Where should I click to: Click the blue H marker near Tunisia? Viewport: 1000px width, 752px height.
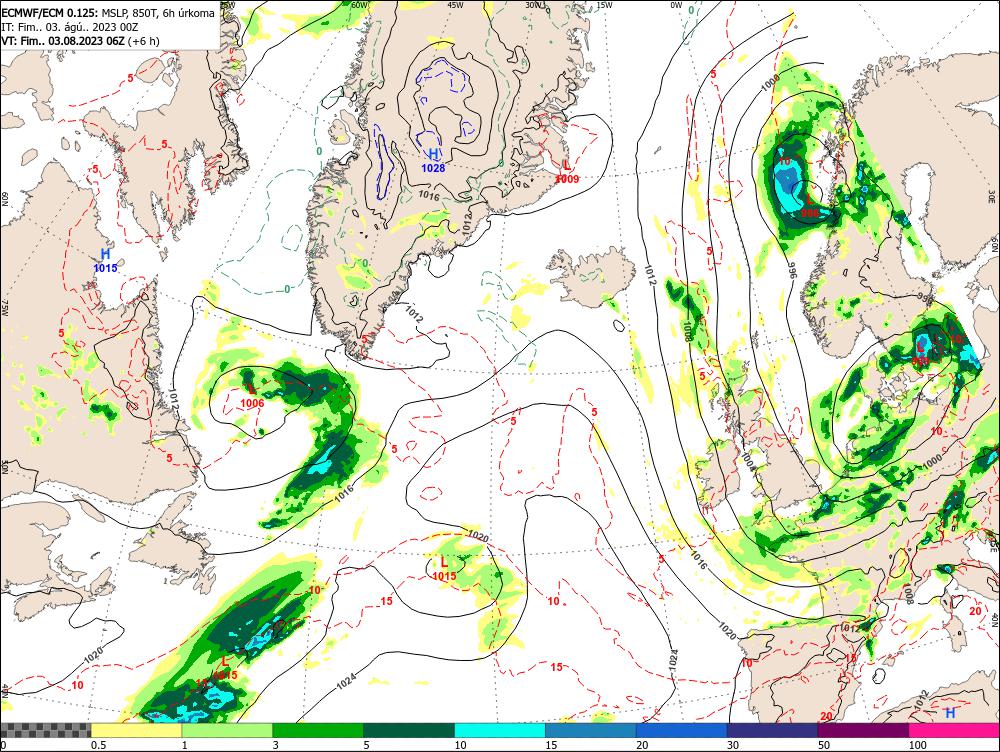tap(950, 712)
